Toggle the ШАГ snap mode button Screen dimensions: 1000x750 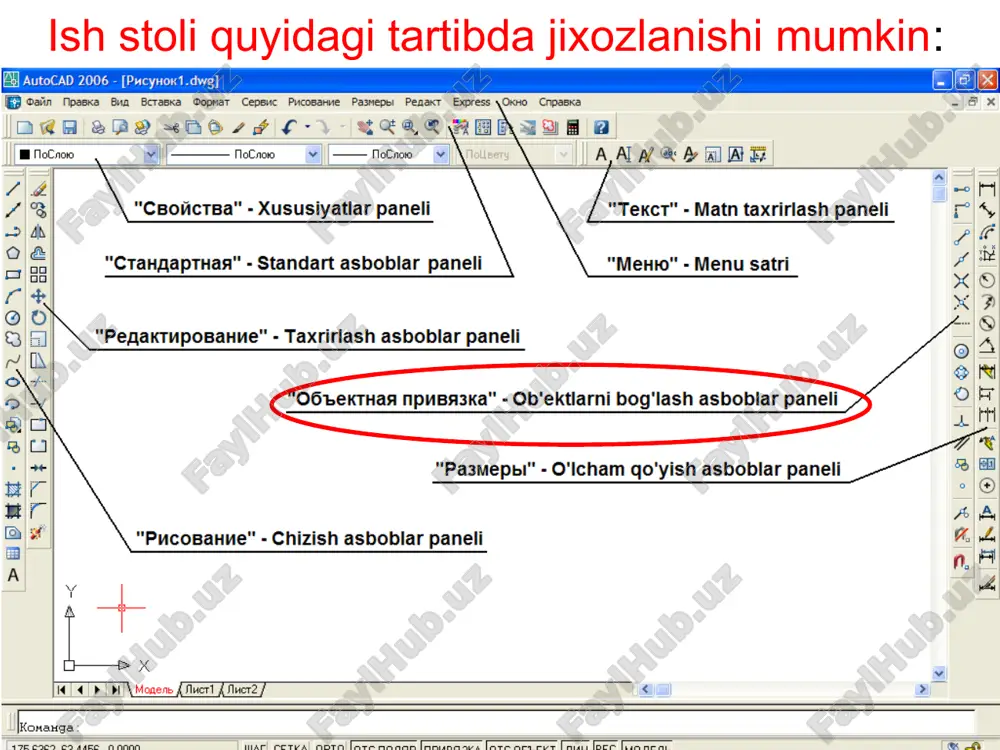(x=255, y=746)
